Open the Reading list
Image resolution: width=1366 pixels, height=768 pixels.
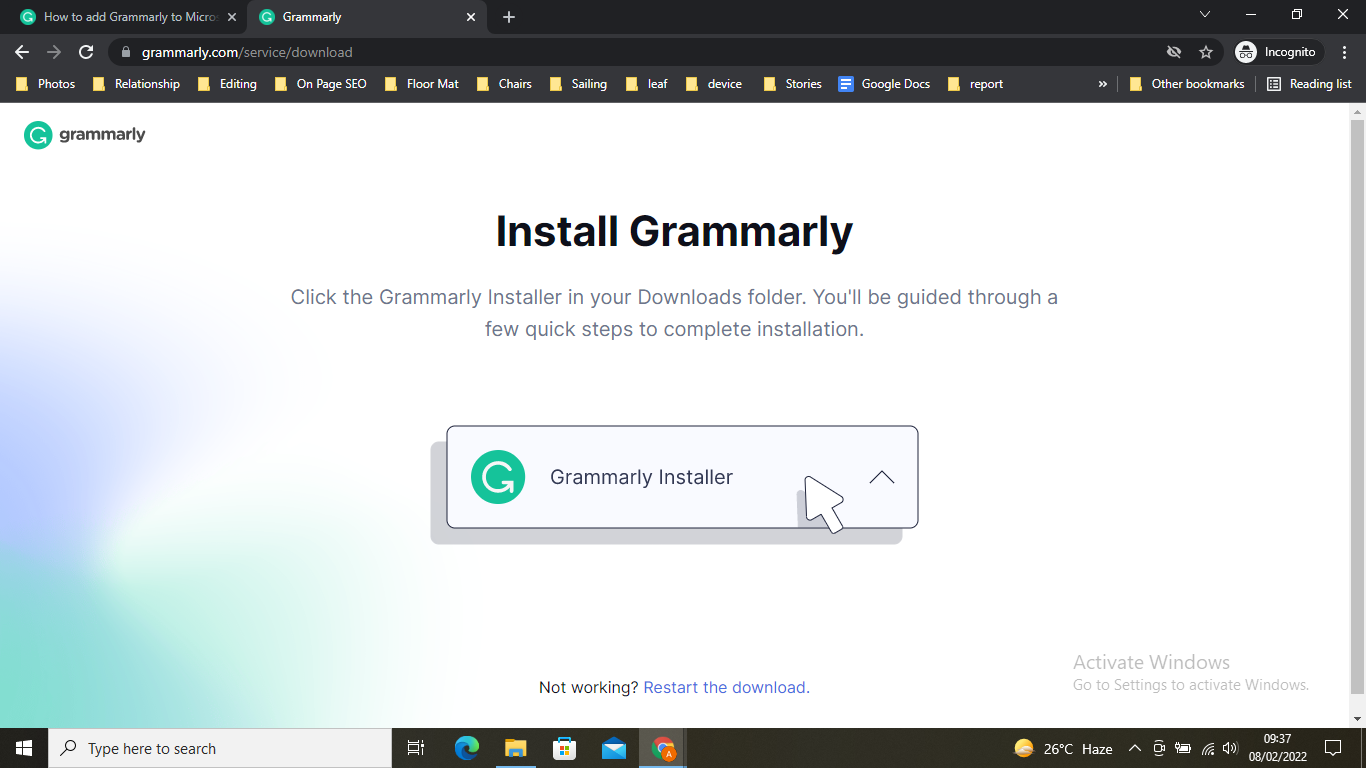tap(1309, 84)
